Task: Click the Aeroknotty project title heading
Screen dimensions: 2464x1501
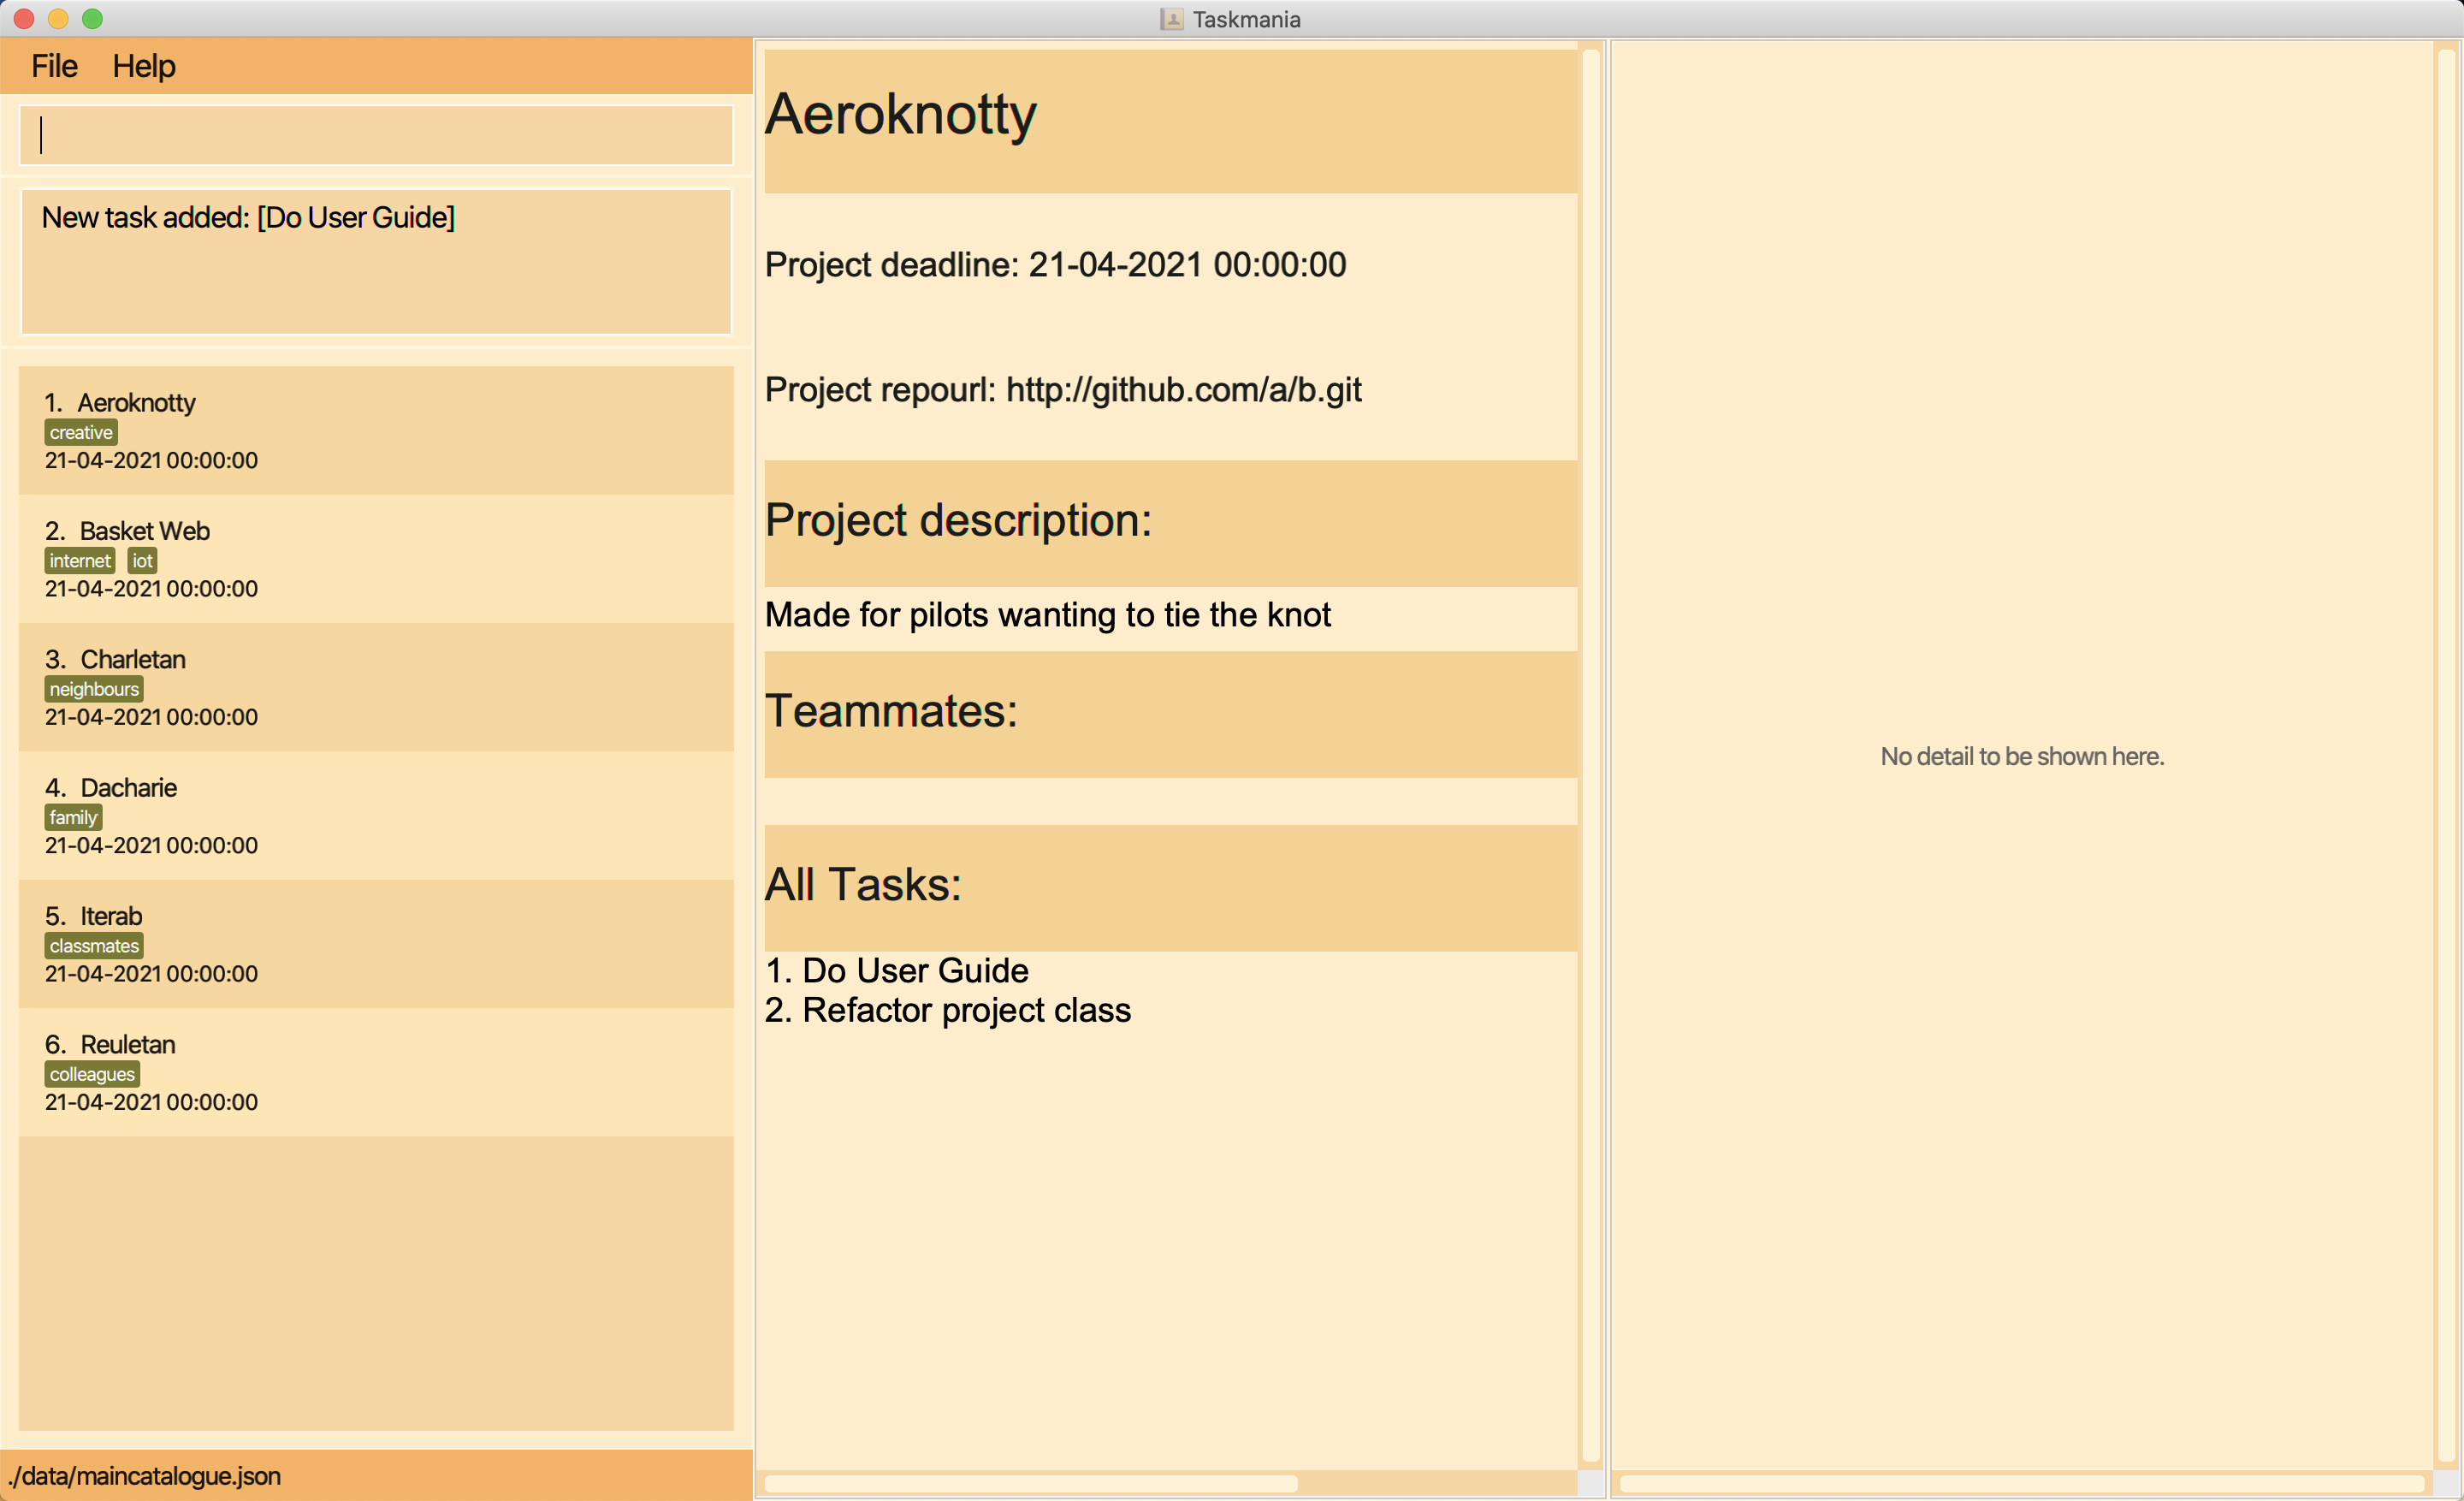Action: coord(900,114)
